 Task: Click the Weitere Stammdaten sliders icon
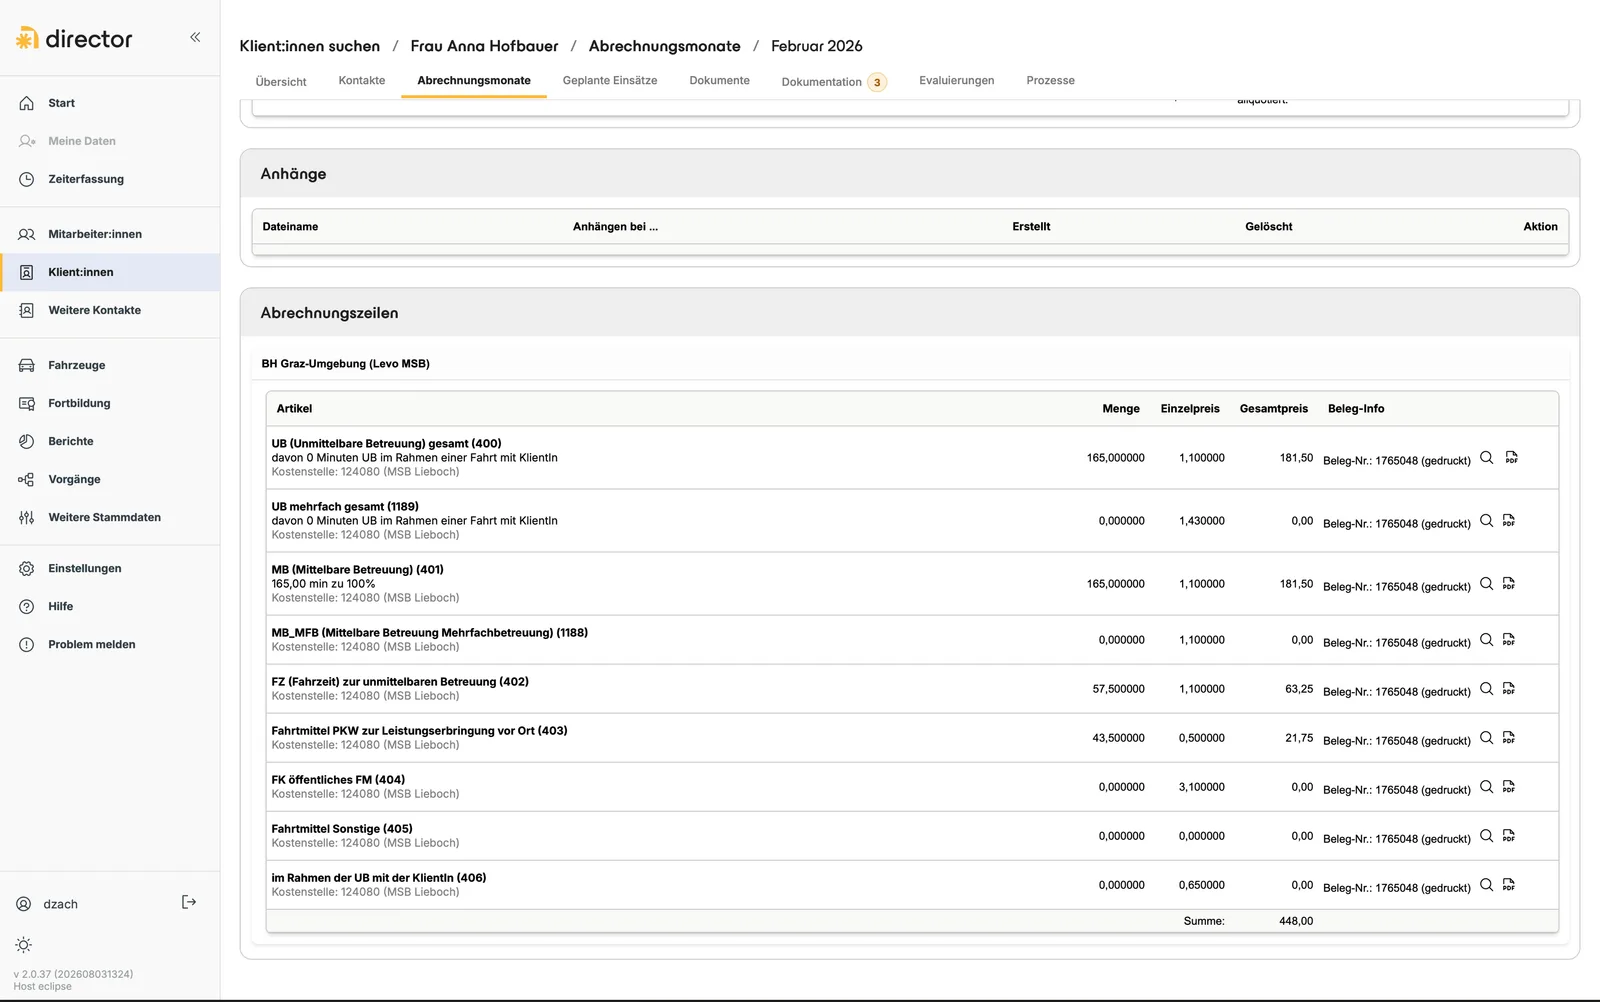tap(27, 517)
